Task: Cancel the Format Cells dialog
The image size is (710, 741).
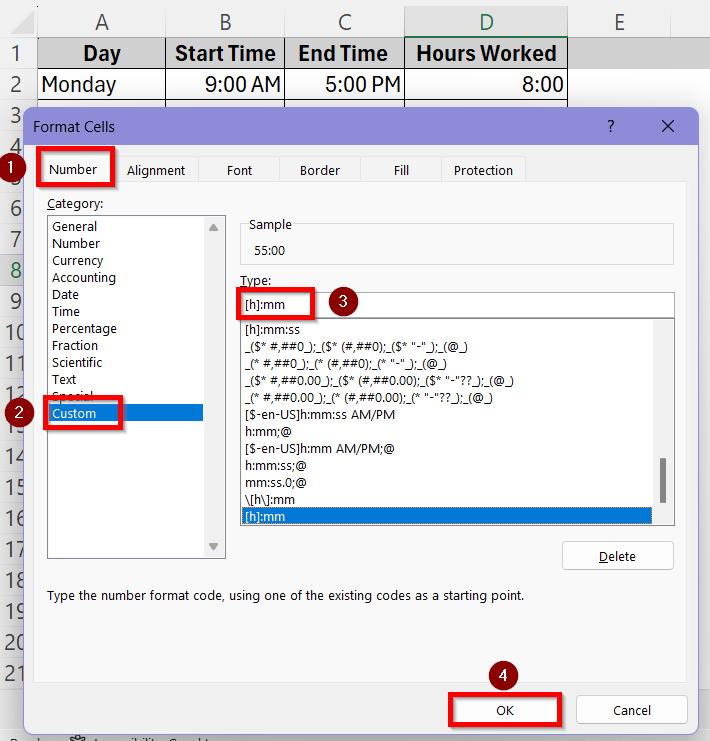Action: point(632,710)
